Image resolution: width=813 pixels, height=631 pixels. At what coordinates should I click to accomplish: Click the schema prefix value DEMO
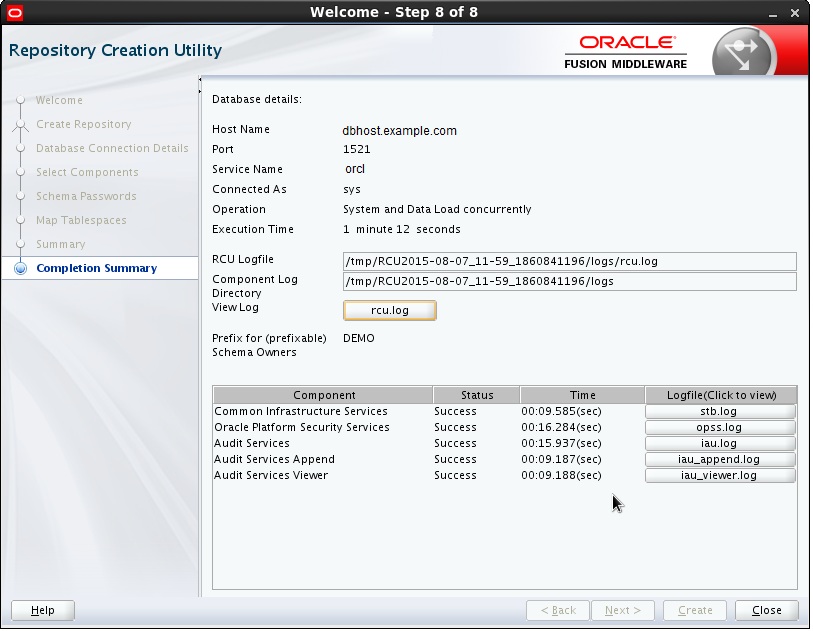coord(359,338)
